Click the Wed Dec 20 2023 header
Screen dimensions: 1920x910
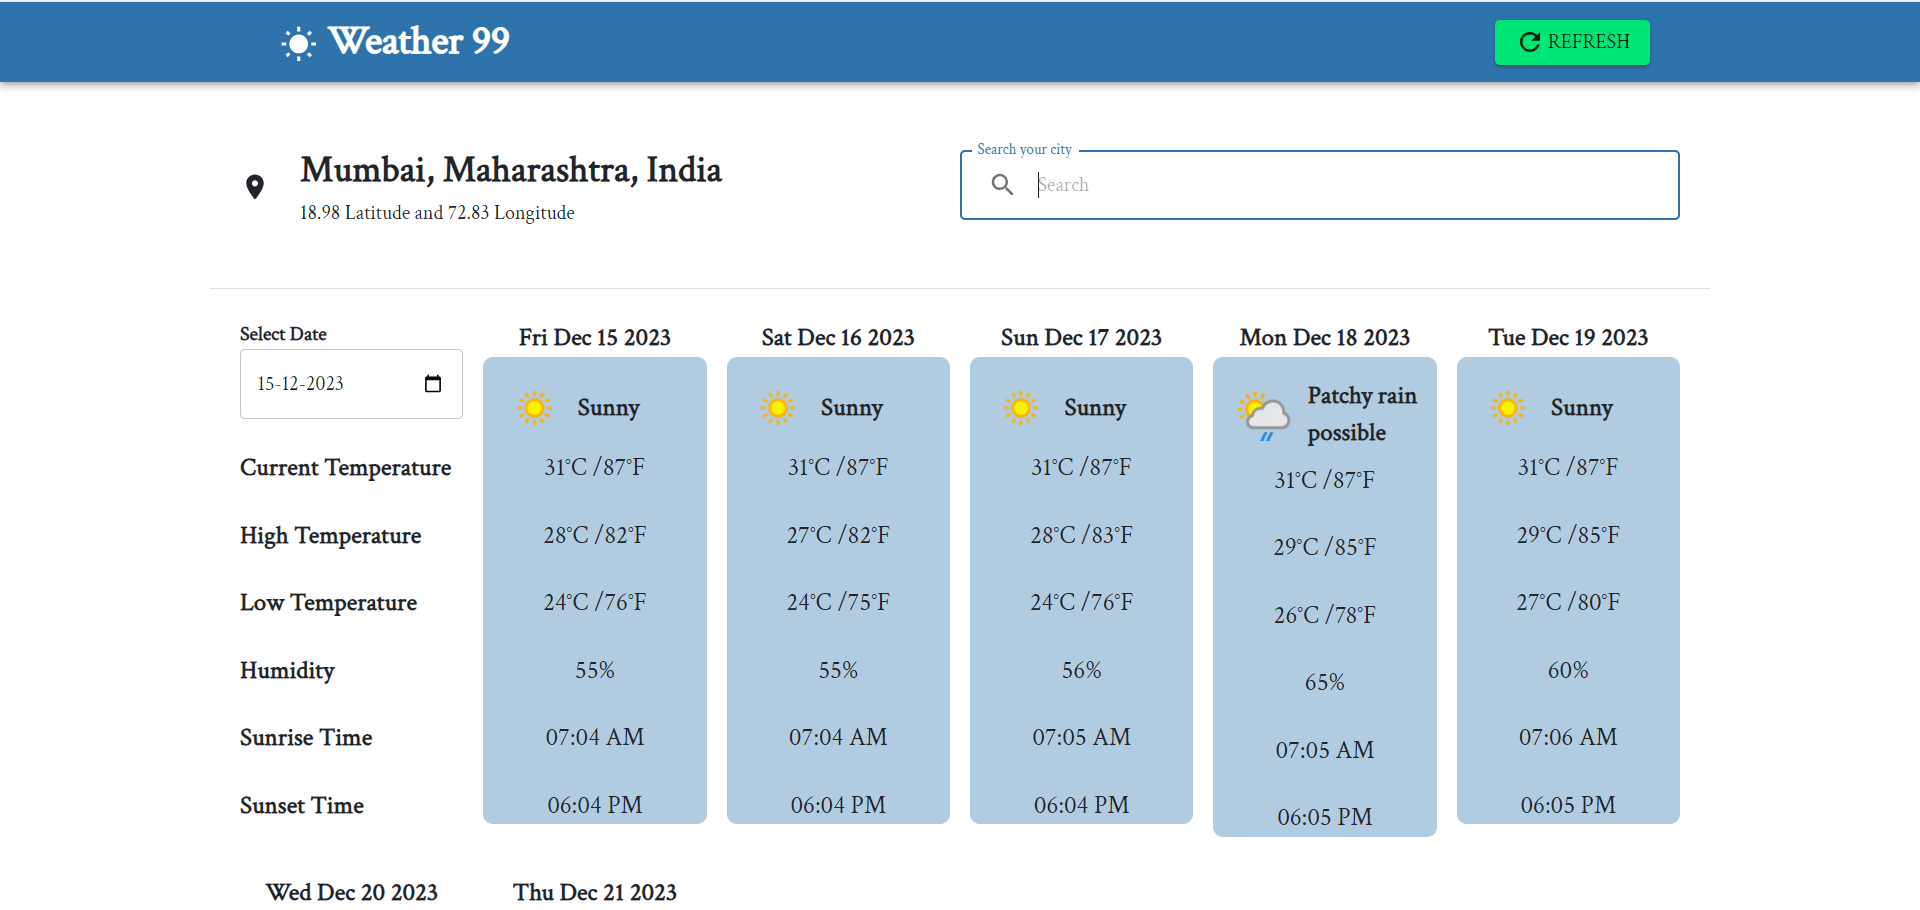(351, 892)
